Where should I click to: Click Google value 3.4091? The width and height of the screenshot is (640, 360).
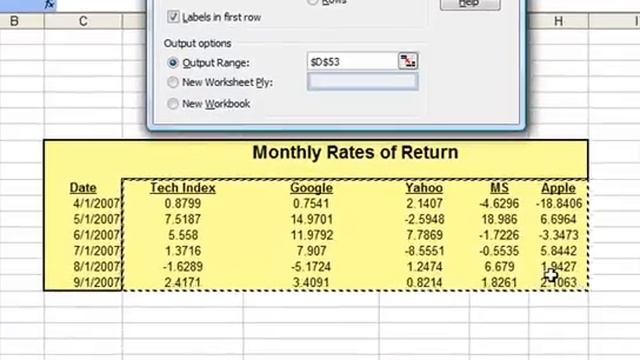(x=311, y=282)
